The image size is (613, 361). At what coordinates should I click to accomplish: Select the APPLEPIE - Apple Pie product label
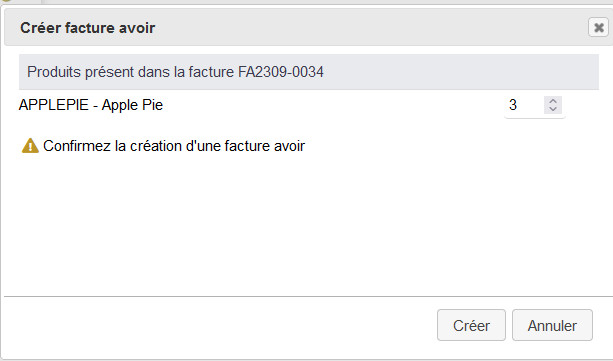[x=91, y=105]
